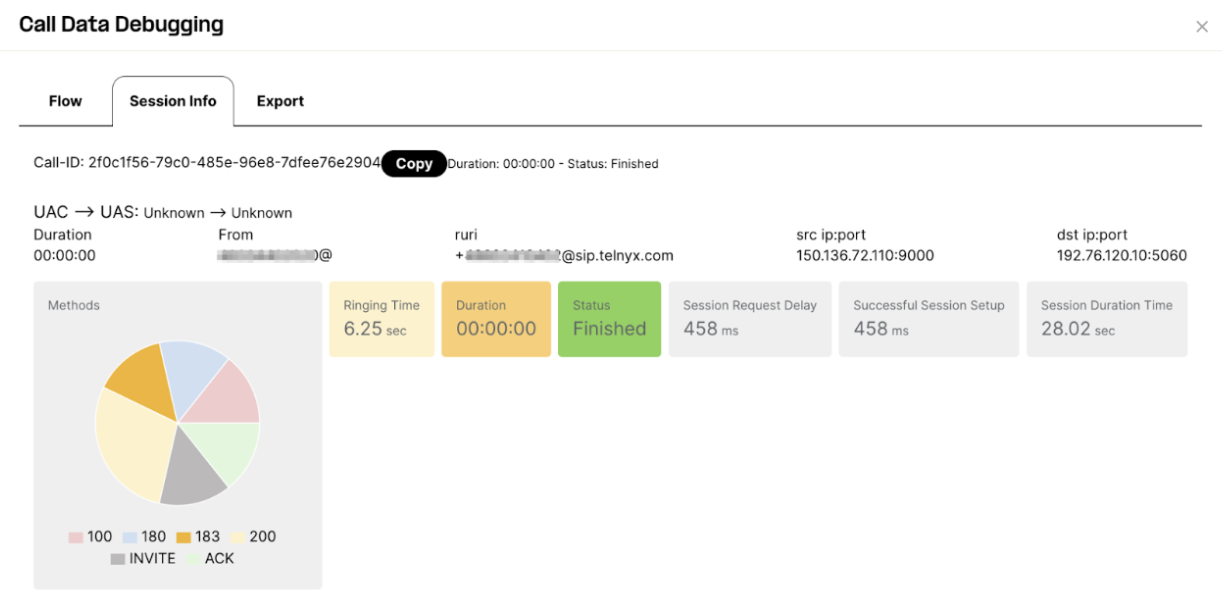Close the Call Data Debugging dialog
This screenshot has width=1226, height=600.
click(1202, 26)
